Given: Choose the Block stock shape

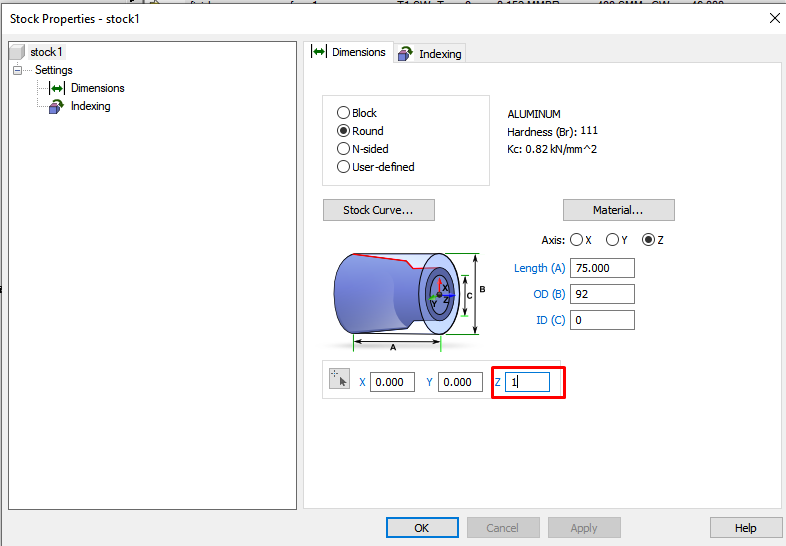Looking at the screenshot, I should click(343, 113).
